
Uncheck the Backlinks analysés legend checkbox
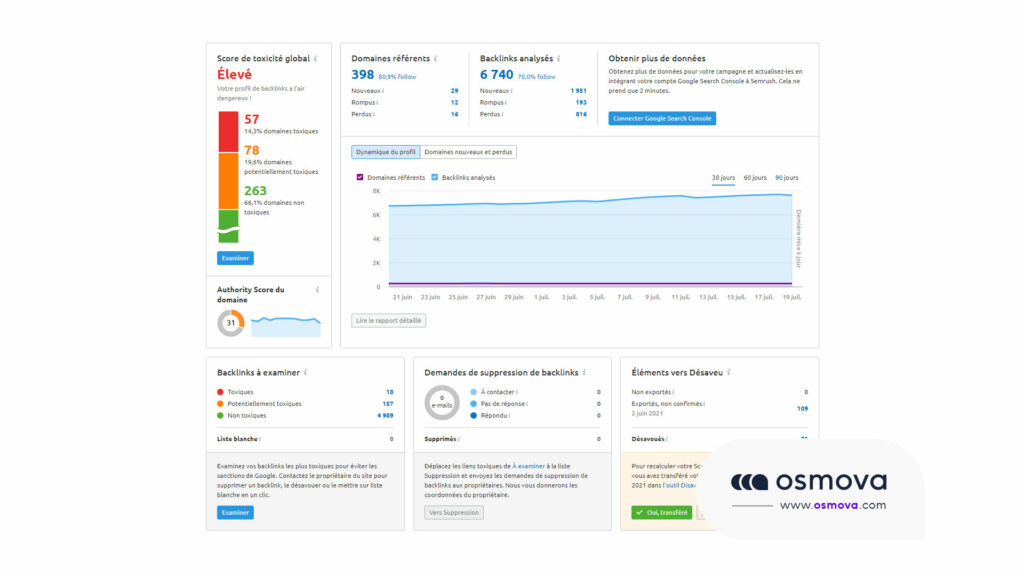(433, 177)
